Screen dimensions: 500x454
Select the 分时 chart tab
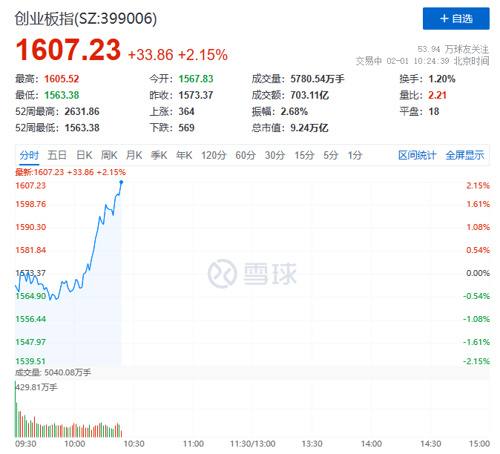click(29, 155)
